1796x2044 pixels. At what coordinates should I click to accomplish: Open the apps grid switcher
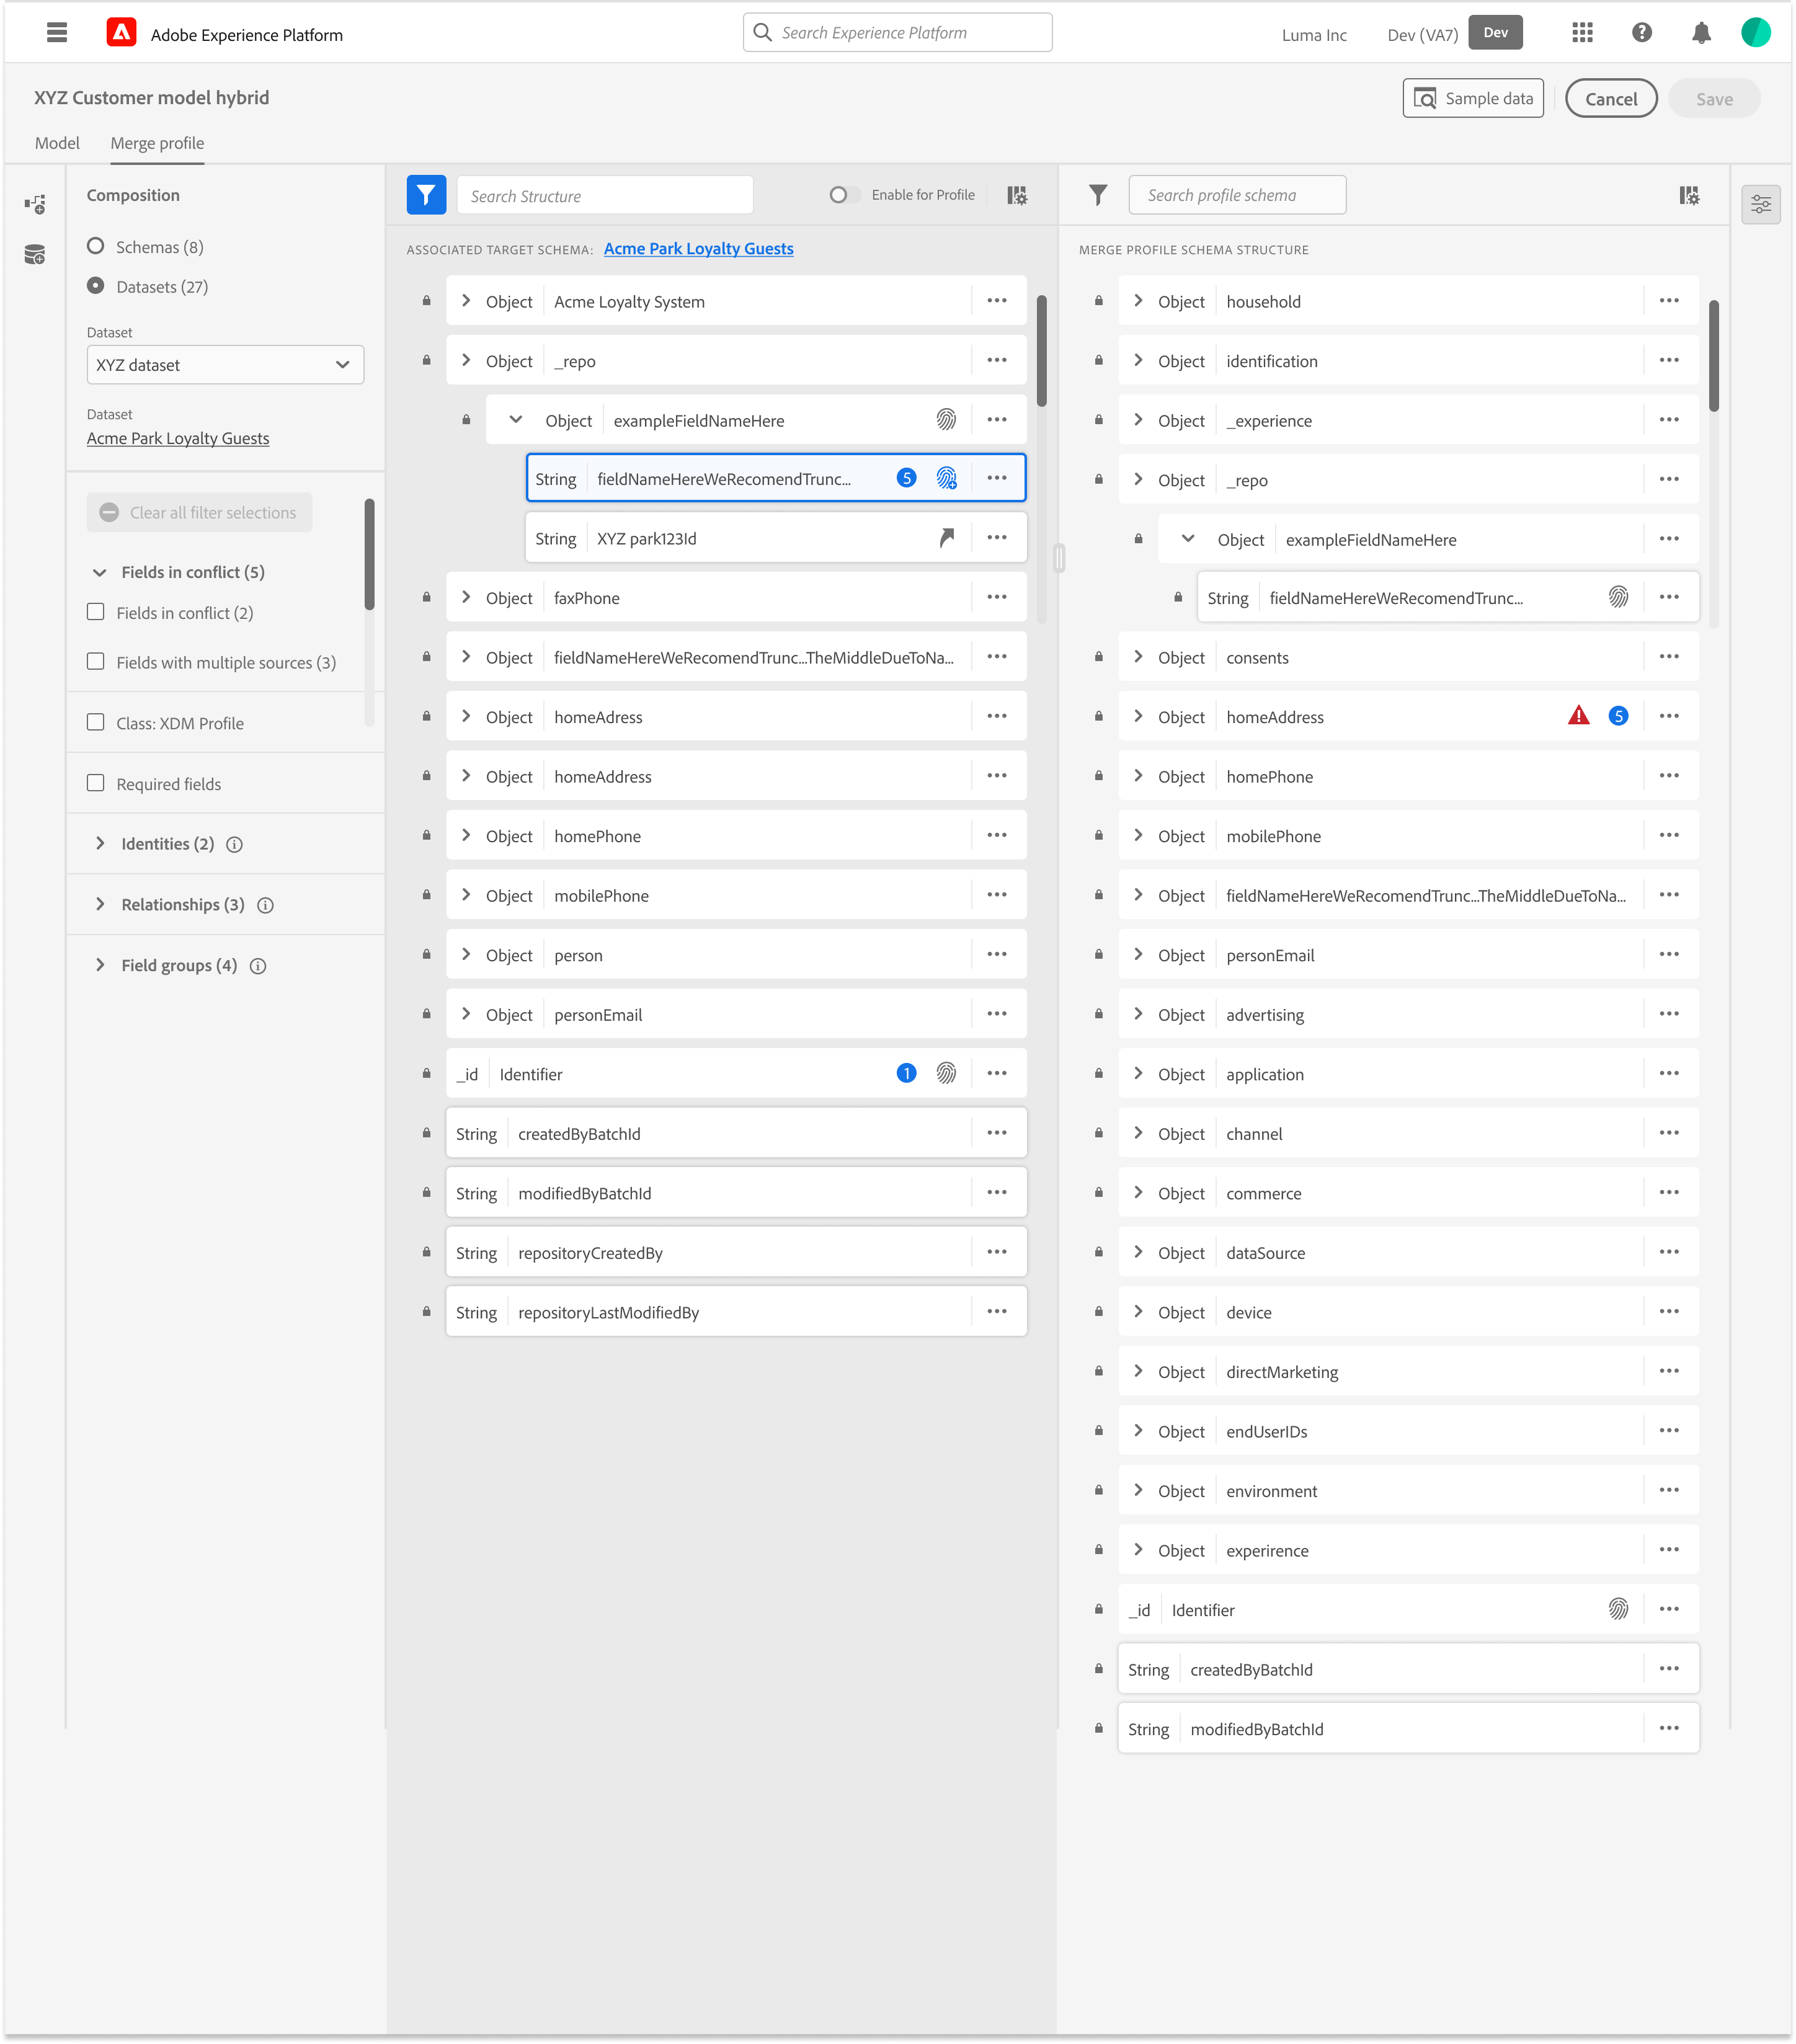click(1581, 33)
